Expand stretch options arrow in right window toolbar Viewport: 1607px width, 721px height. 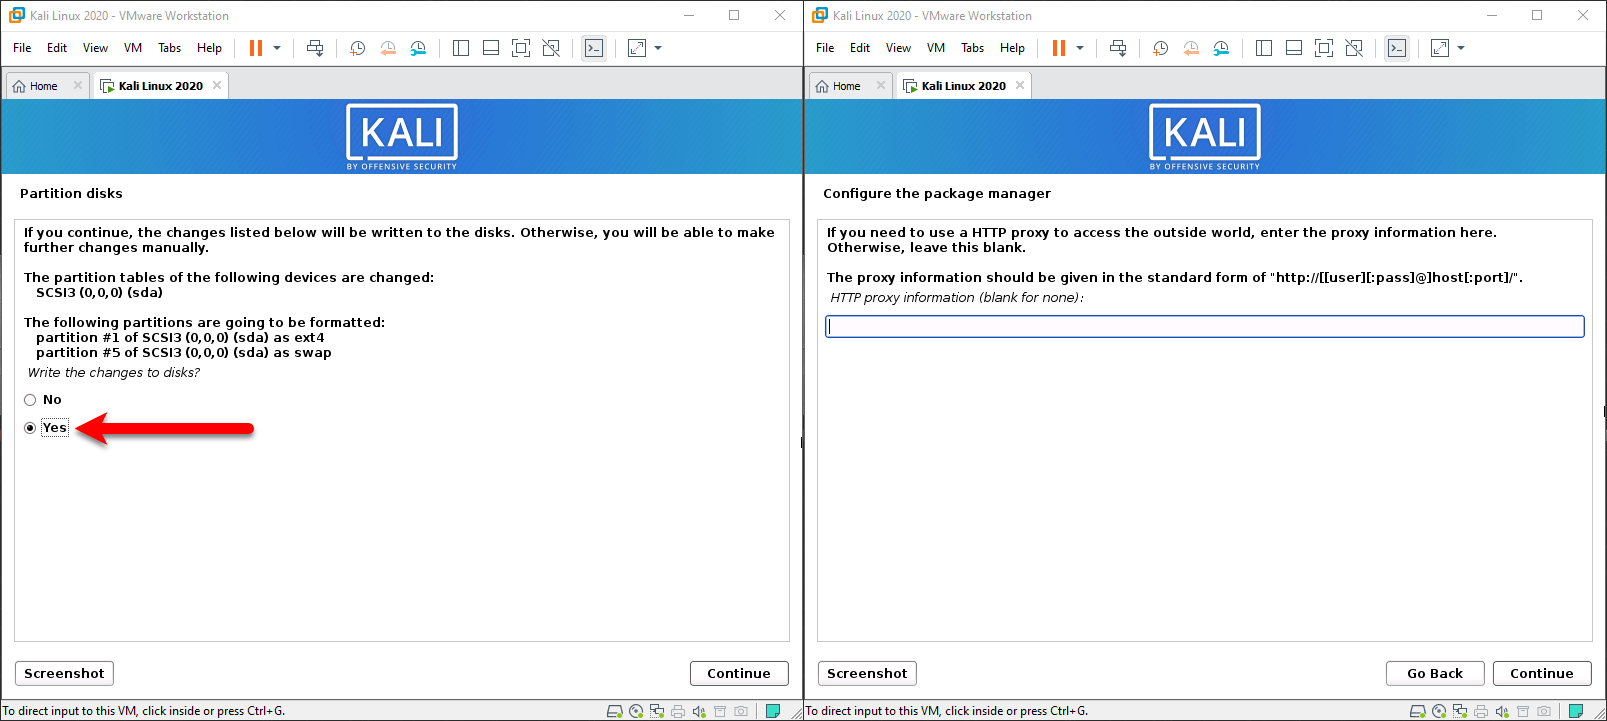point(1461,48)
